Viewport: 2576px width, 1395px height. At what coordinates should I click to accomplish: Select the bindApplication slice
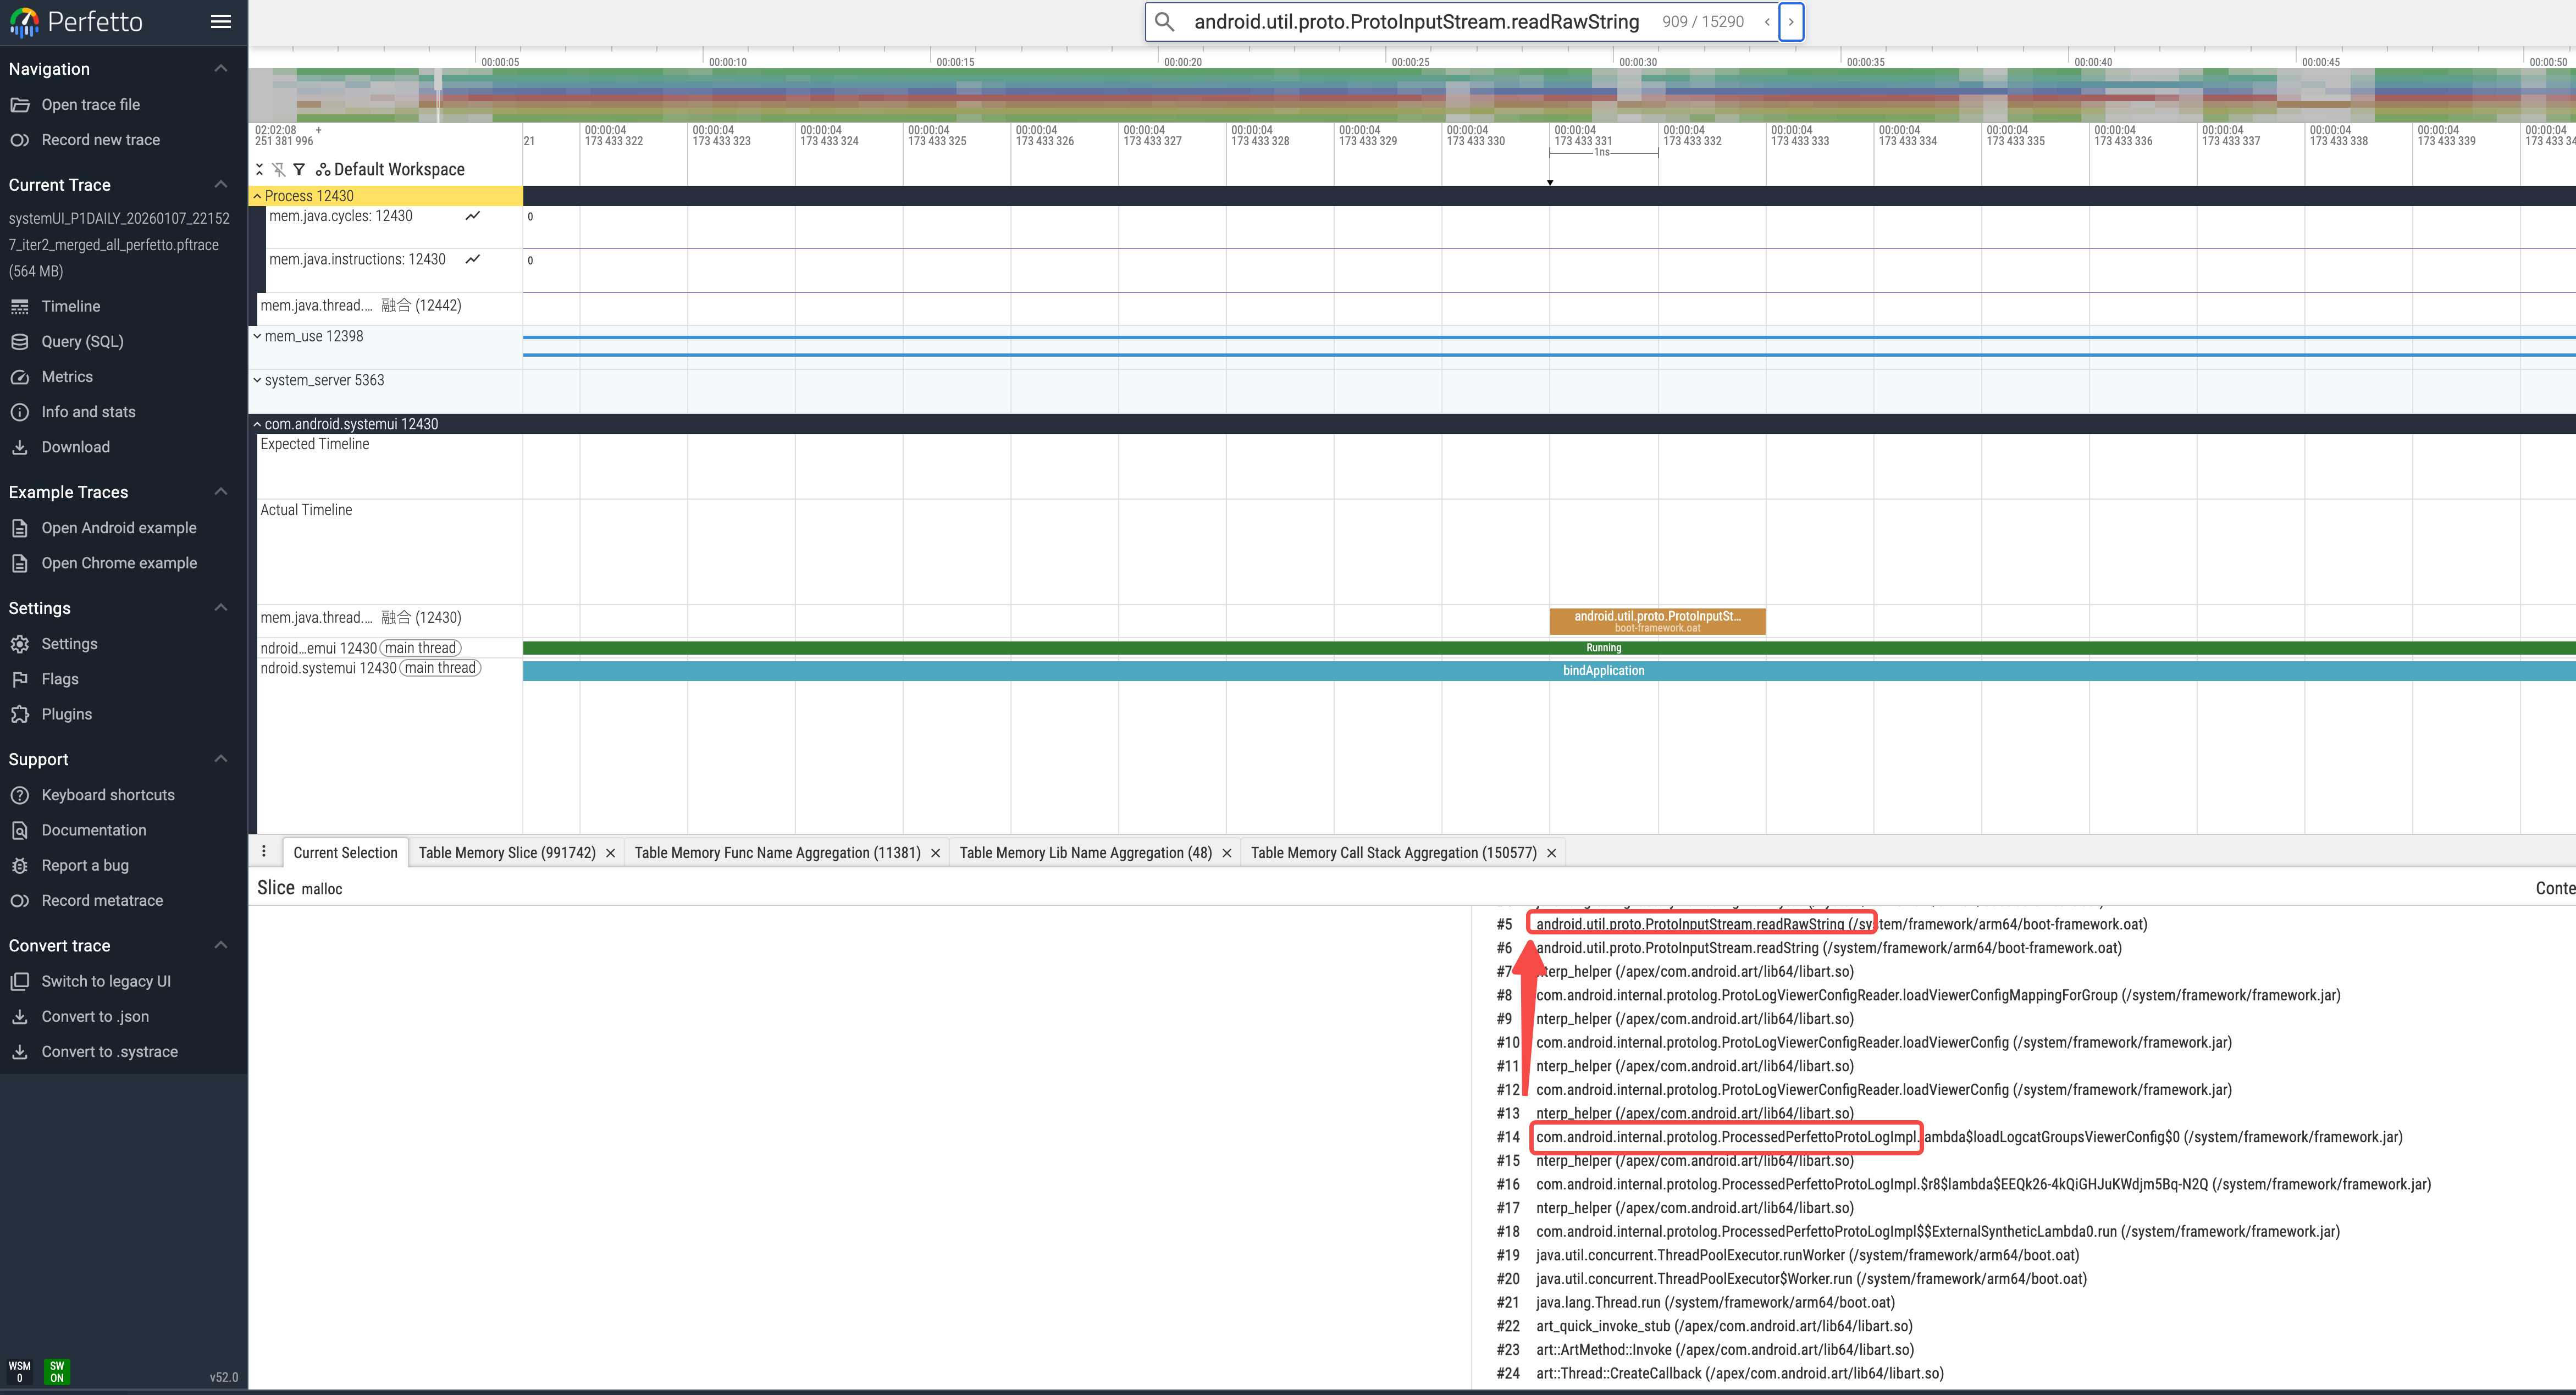pos(1549,670)
